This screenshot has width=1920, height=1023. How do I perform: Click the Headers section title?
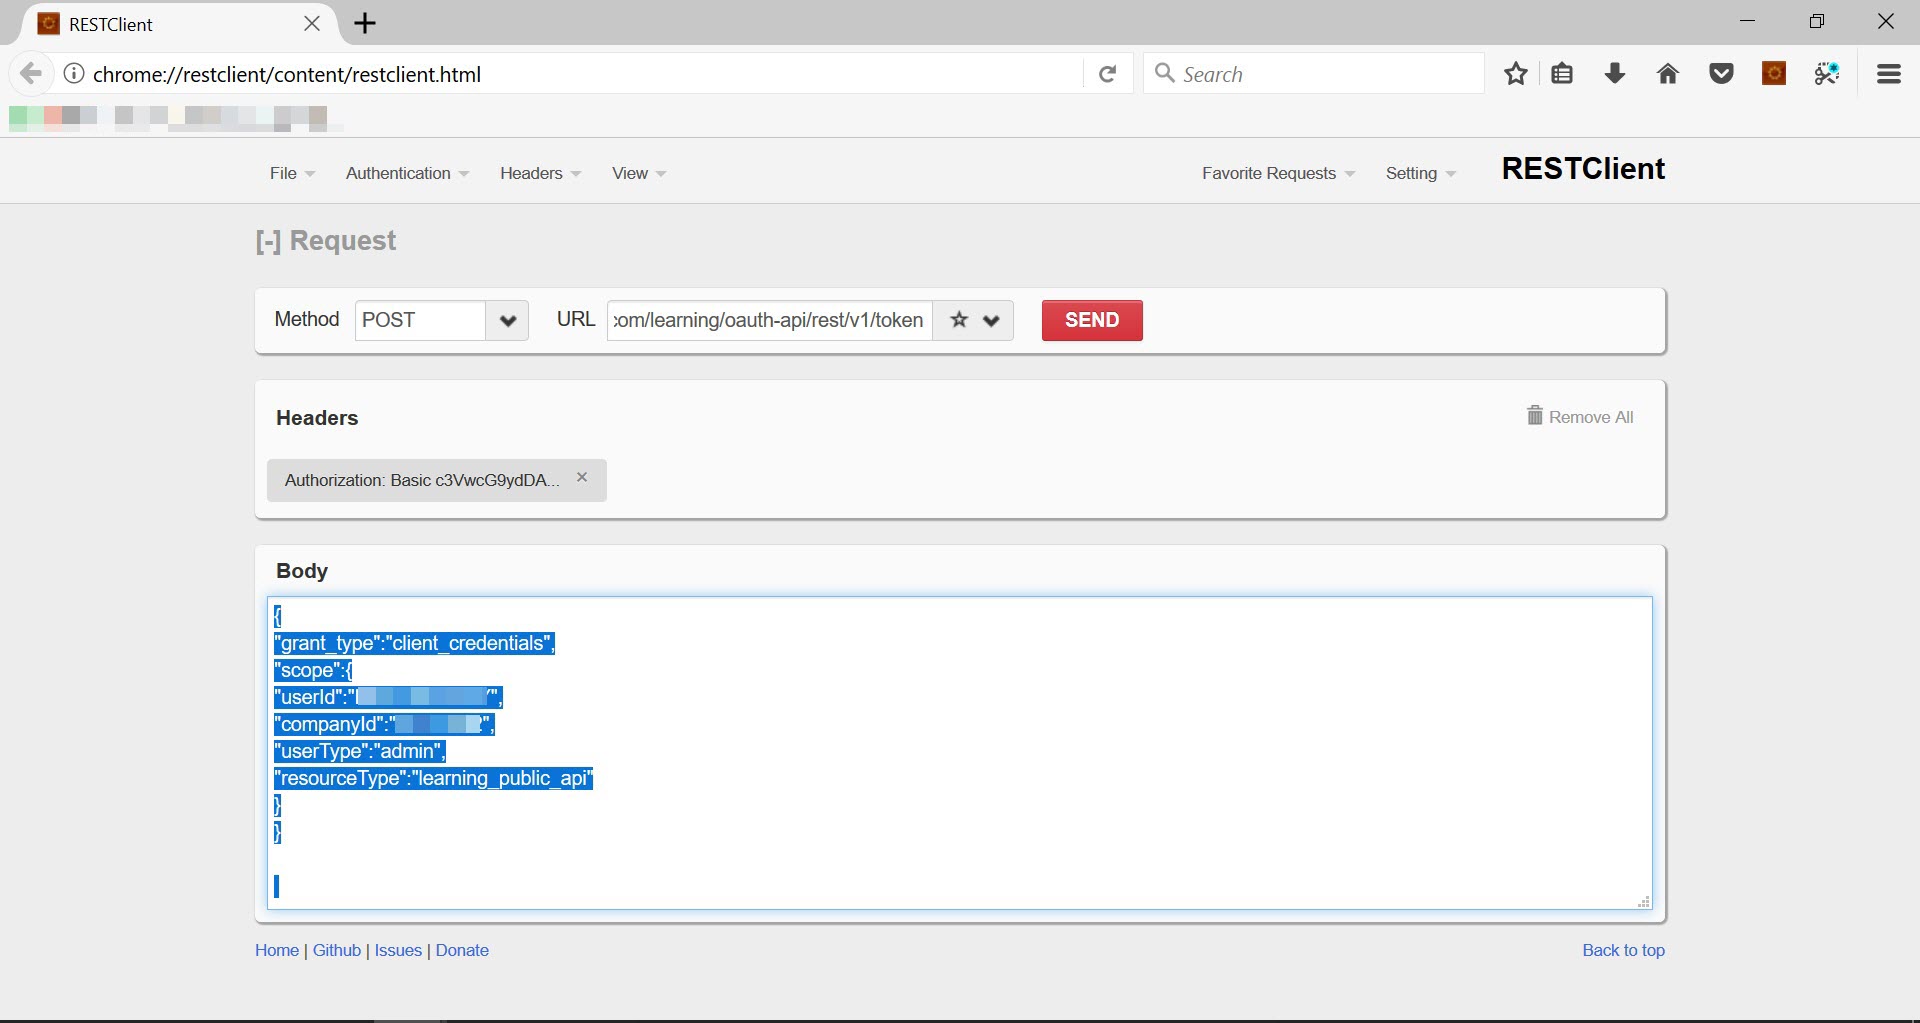point(317,418)
